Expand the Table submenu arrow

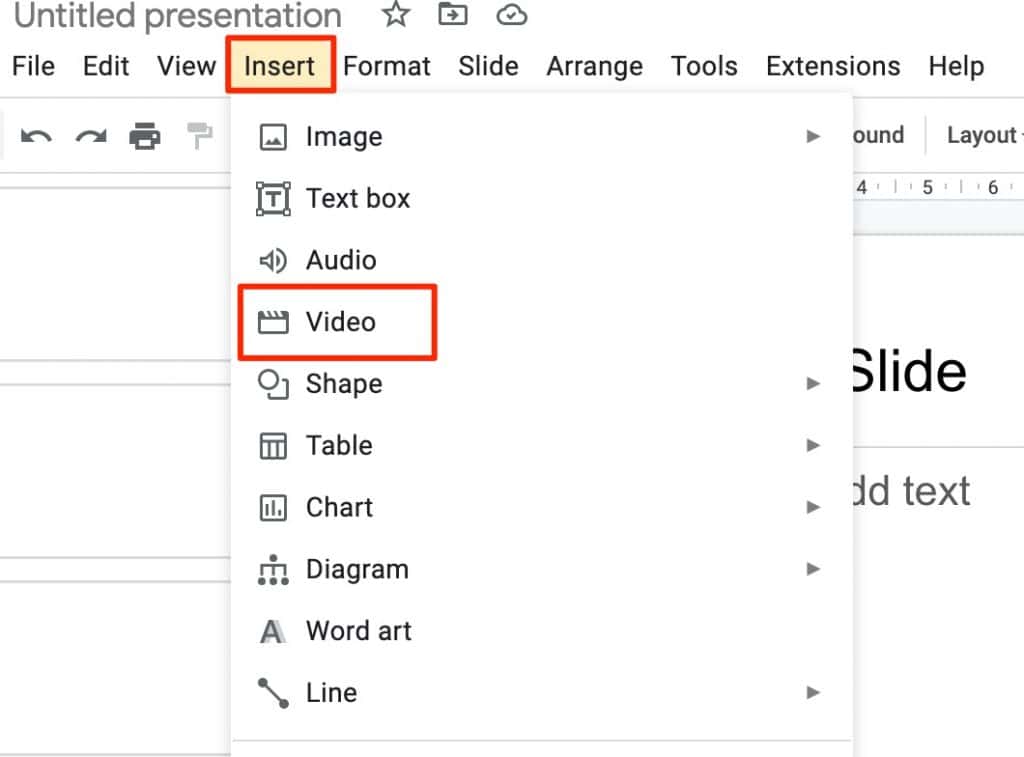pos(813,445)
